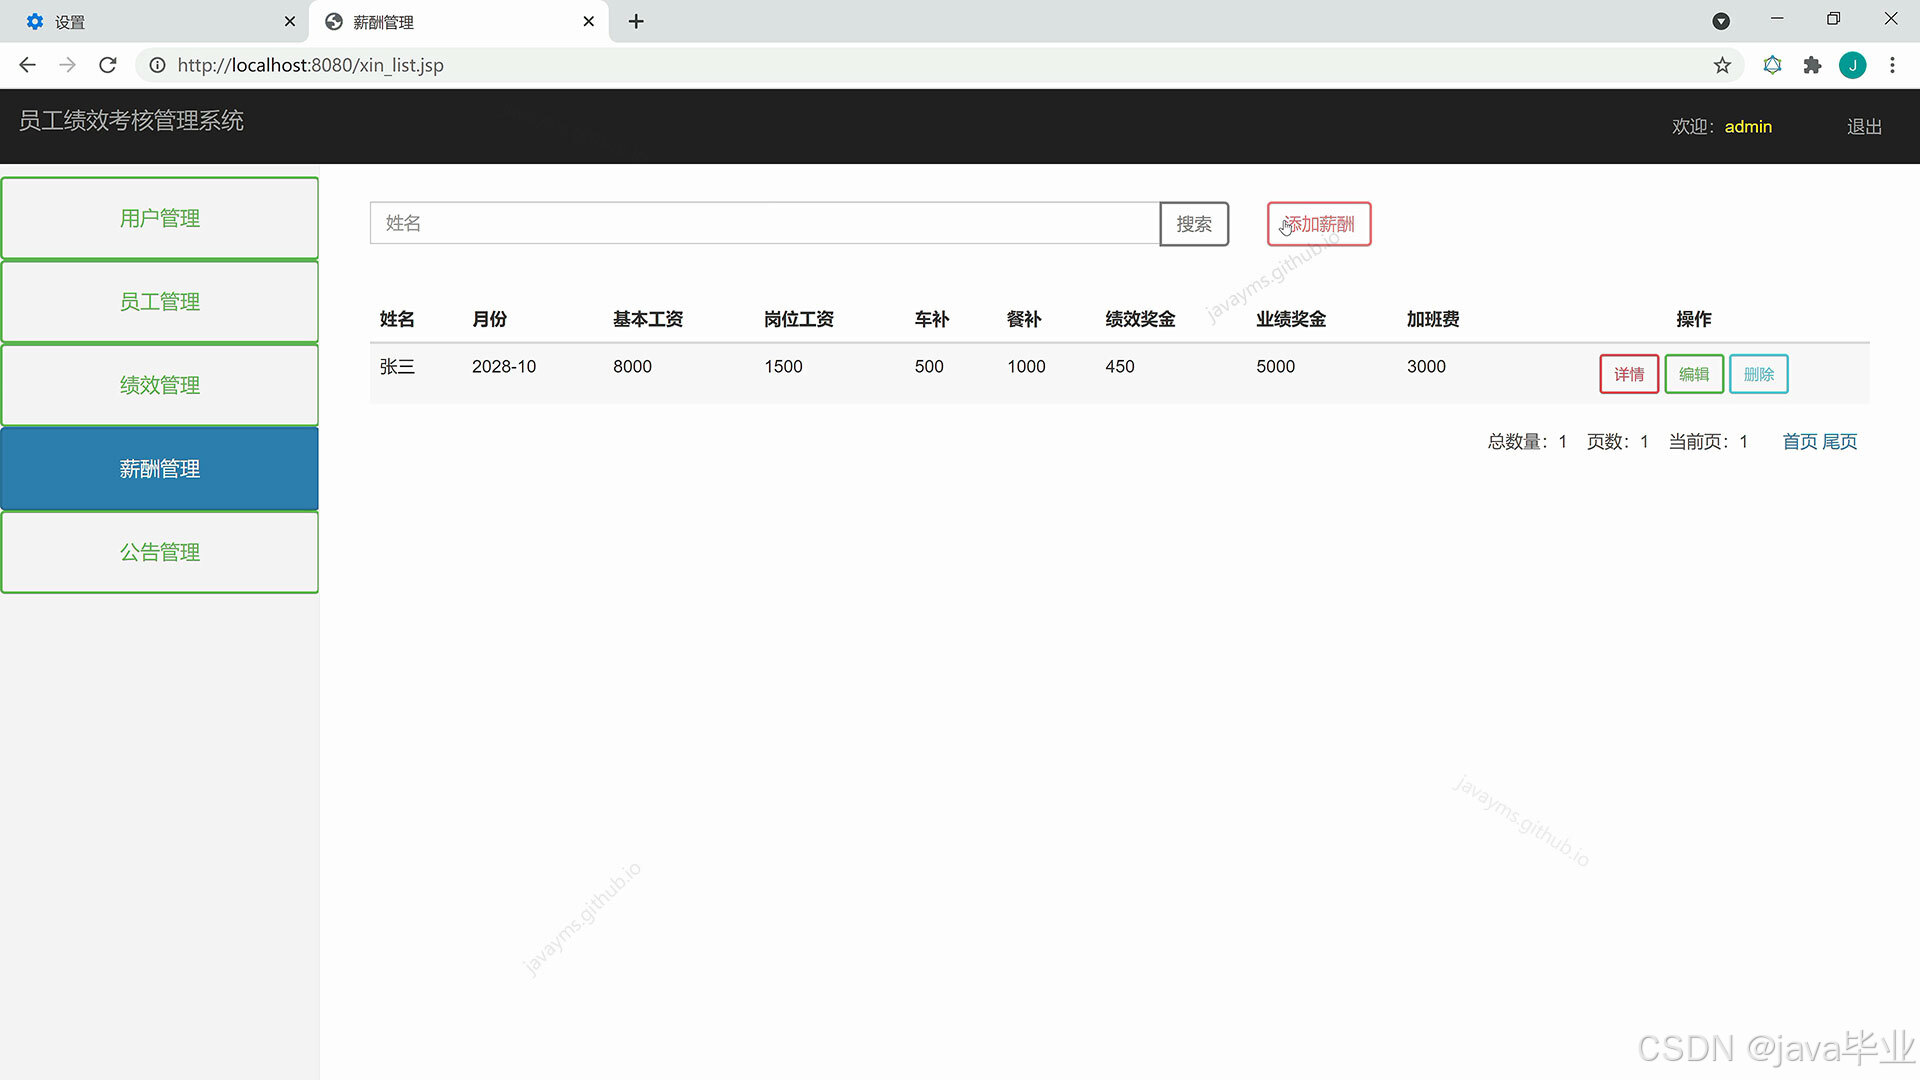1920x1080 pixels.
Task: Switch to the 设置 browser tab
Action: pos(155,21)
